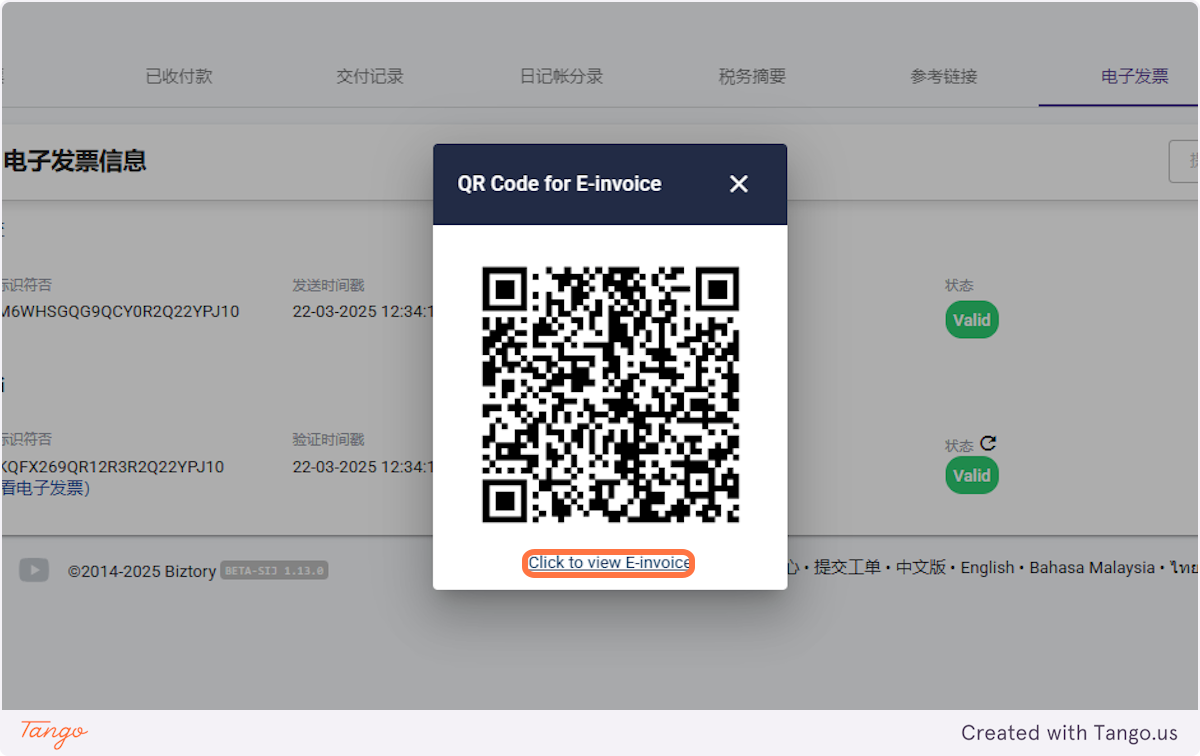Click the Valid badge beside the refresh icon
The width and height of the screenshot is (1200, 756).
coord(972,475)
